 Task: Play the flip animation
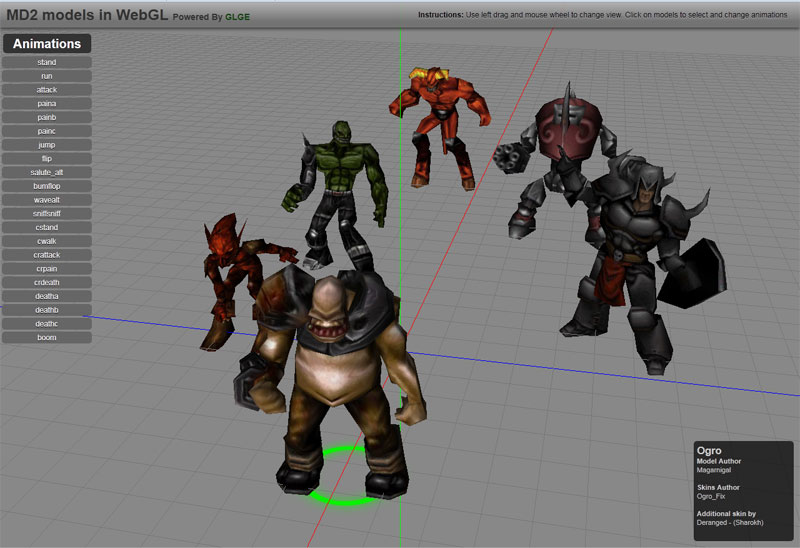click(47, 159)
